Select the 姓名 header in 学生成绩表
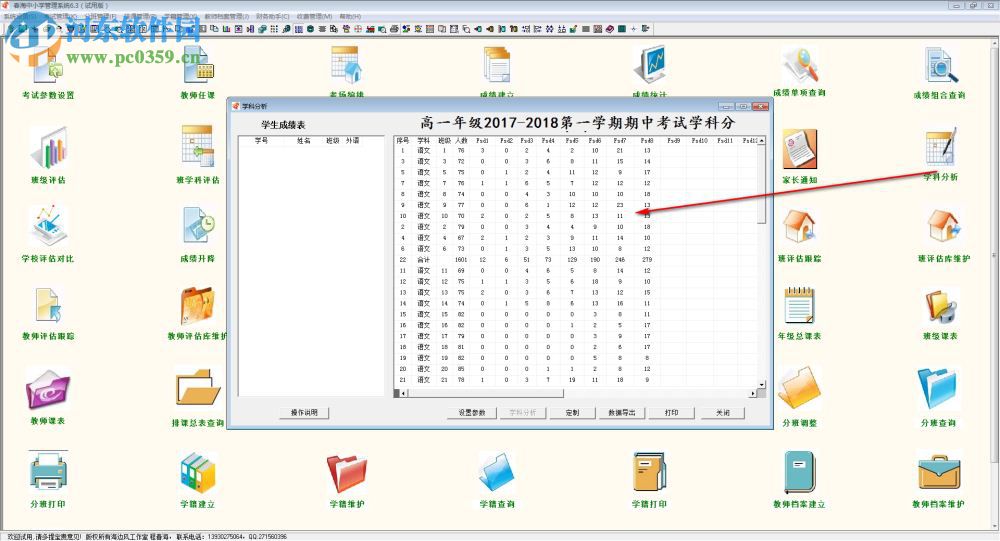 304,140
